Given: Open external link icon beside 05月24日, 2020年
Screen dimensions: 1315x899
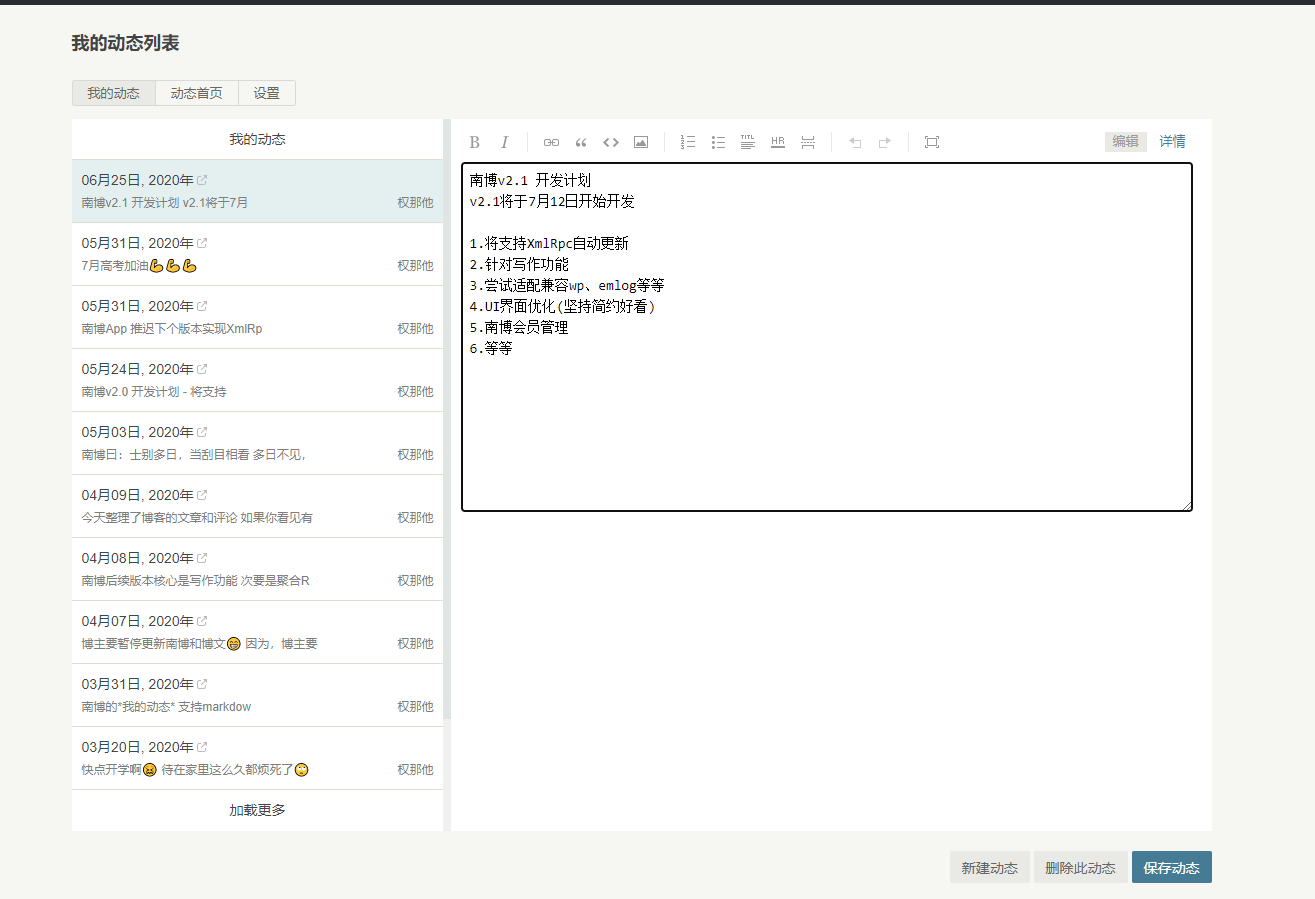Looking at the screenshot, I should 203,369.
